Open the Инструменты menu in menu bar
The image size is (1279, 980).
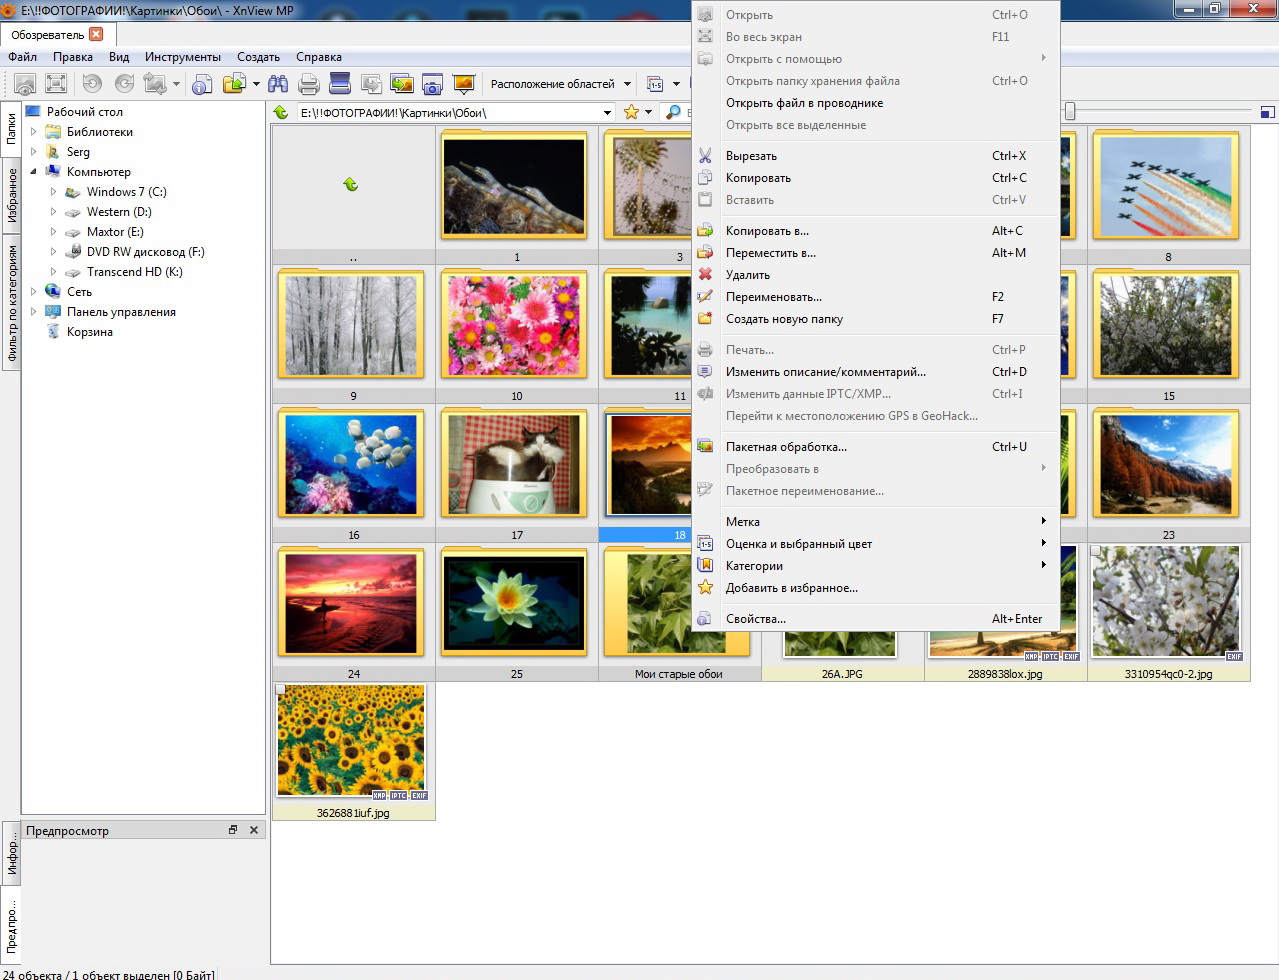[x=182, y=57]
